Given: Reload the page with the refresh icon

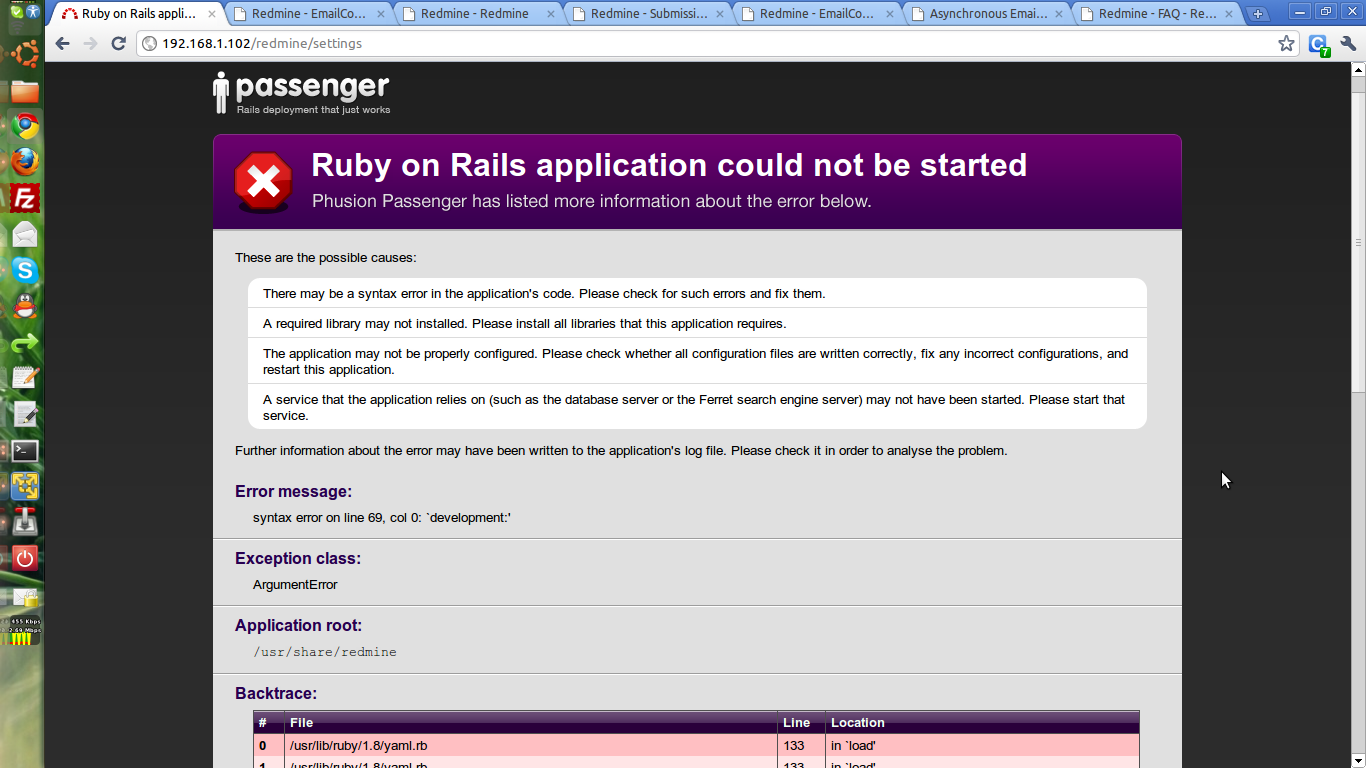Looking at the screenshot, I should pyautogui.click(x=118, y=43).
